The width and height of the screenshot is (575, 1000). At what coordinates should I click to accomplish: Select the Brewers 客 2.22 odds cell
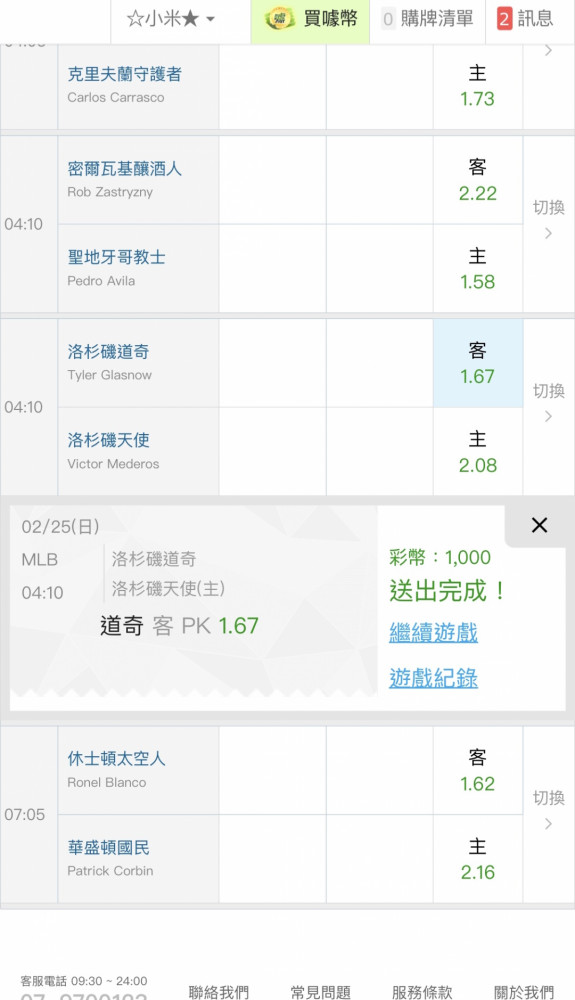click(x=478, y=180)
